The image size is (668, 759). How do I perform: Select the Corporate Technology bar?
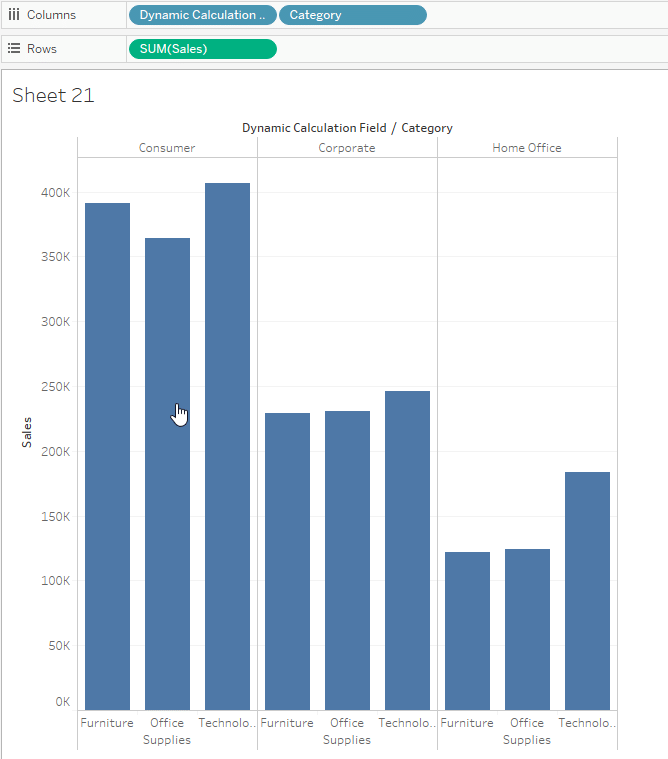407,550
